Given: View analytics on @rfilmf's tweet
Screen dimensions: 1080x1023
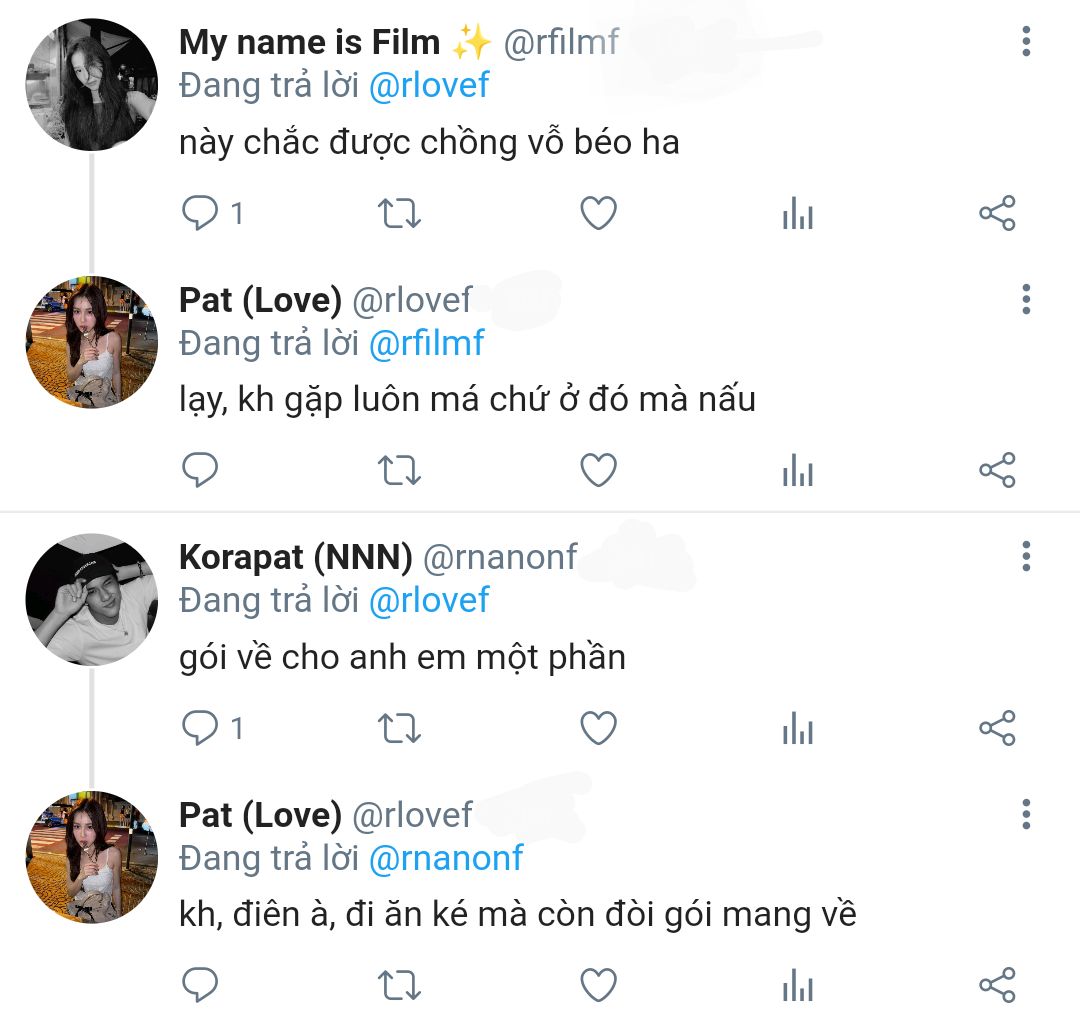Looking at the screenshot, I should pyautogui.click(x=797, y=213).
